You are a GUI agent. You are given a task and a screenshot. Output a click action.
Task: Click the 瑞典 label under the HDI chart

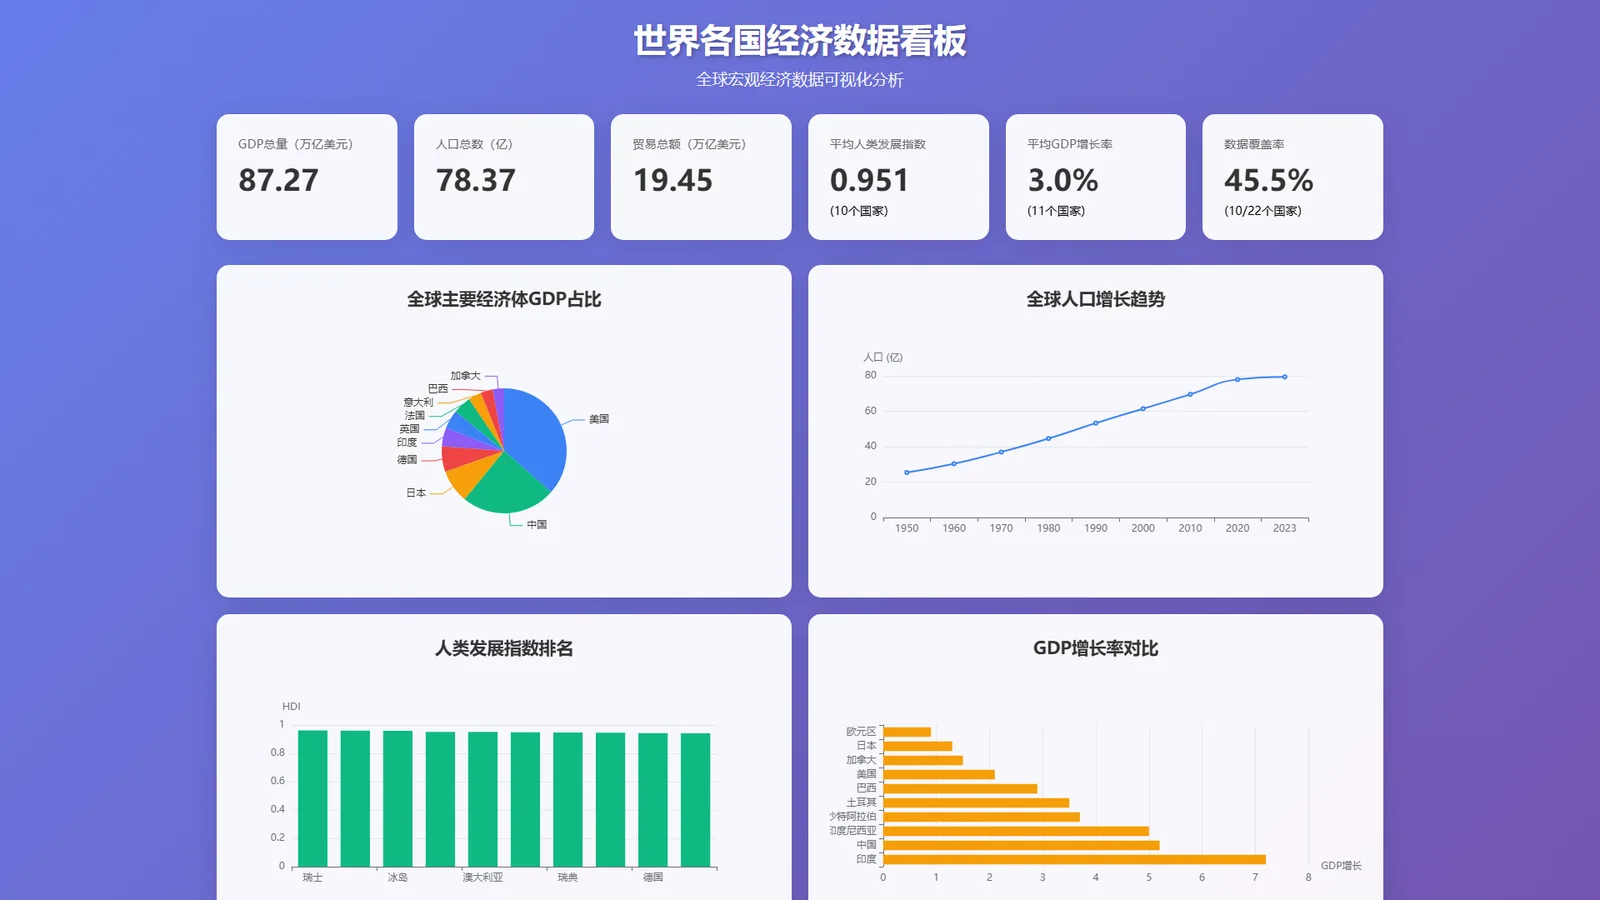click(568, 877)
